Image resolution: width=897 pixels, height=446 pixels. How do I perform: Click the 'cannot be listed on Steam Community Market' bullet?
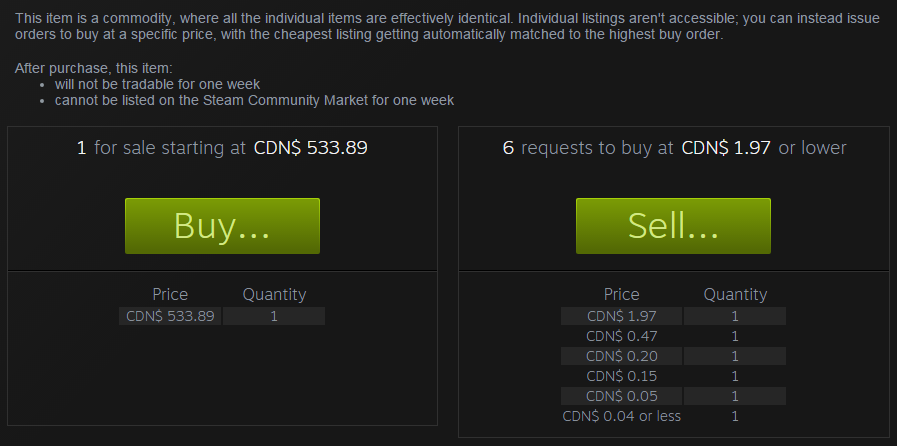coord(255,100)
